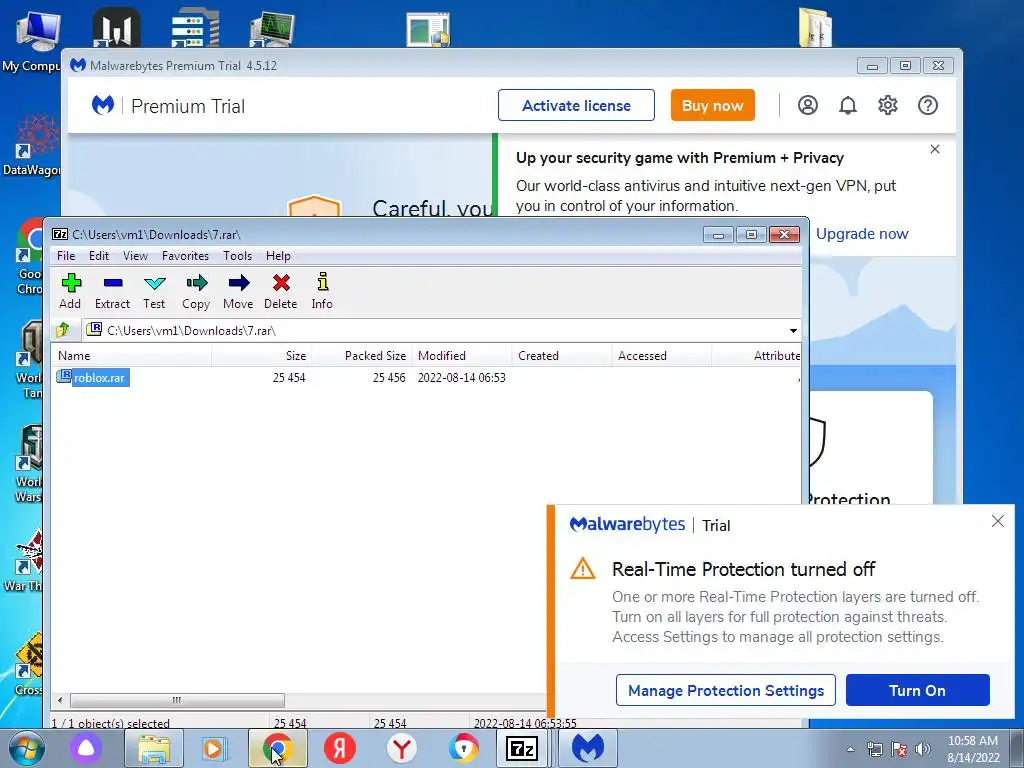Open Google Chrome from the taskbar
1024x768 pixels.
click(x=278, y=748)
